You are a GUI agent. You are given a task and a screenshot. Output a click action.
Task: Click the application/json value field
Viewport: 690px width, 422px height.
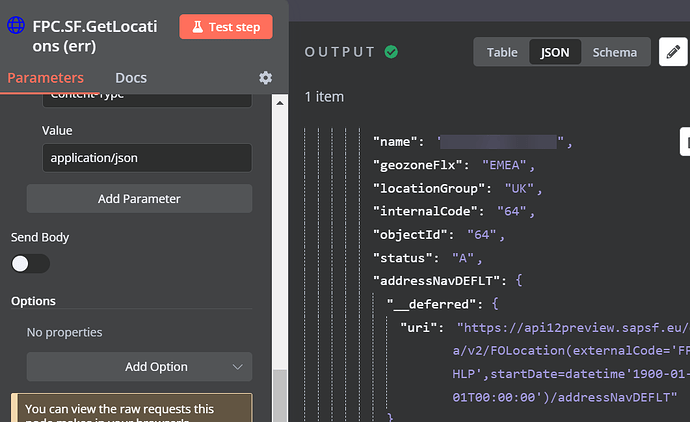[147, 158]
